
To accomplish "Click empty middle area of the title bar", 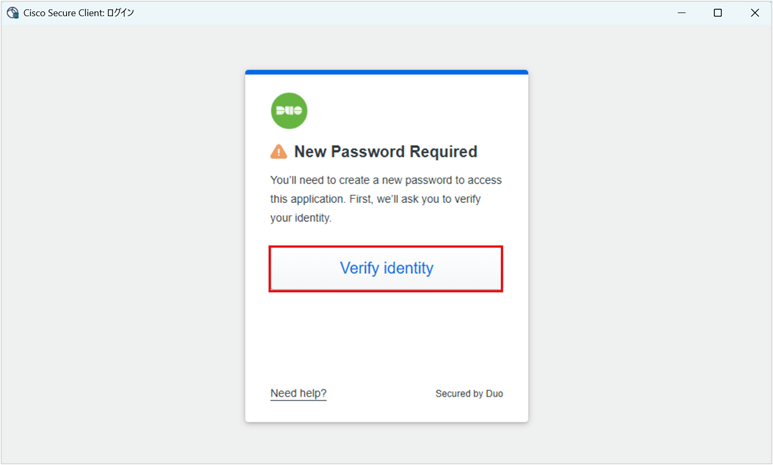I will 400,13.
